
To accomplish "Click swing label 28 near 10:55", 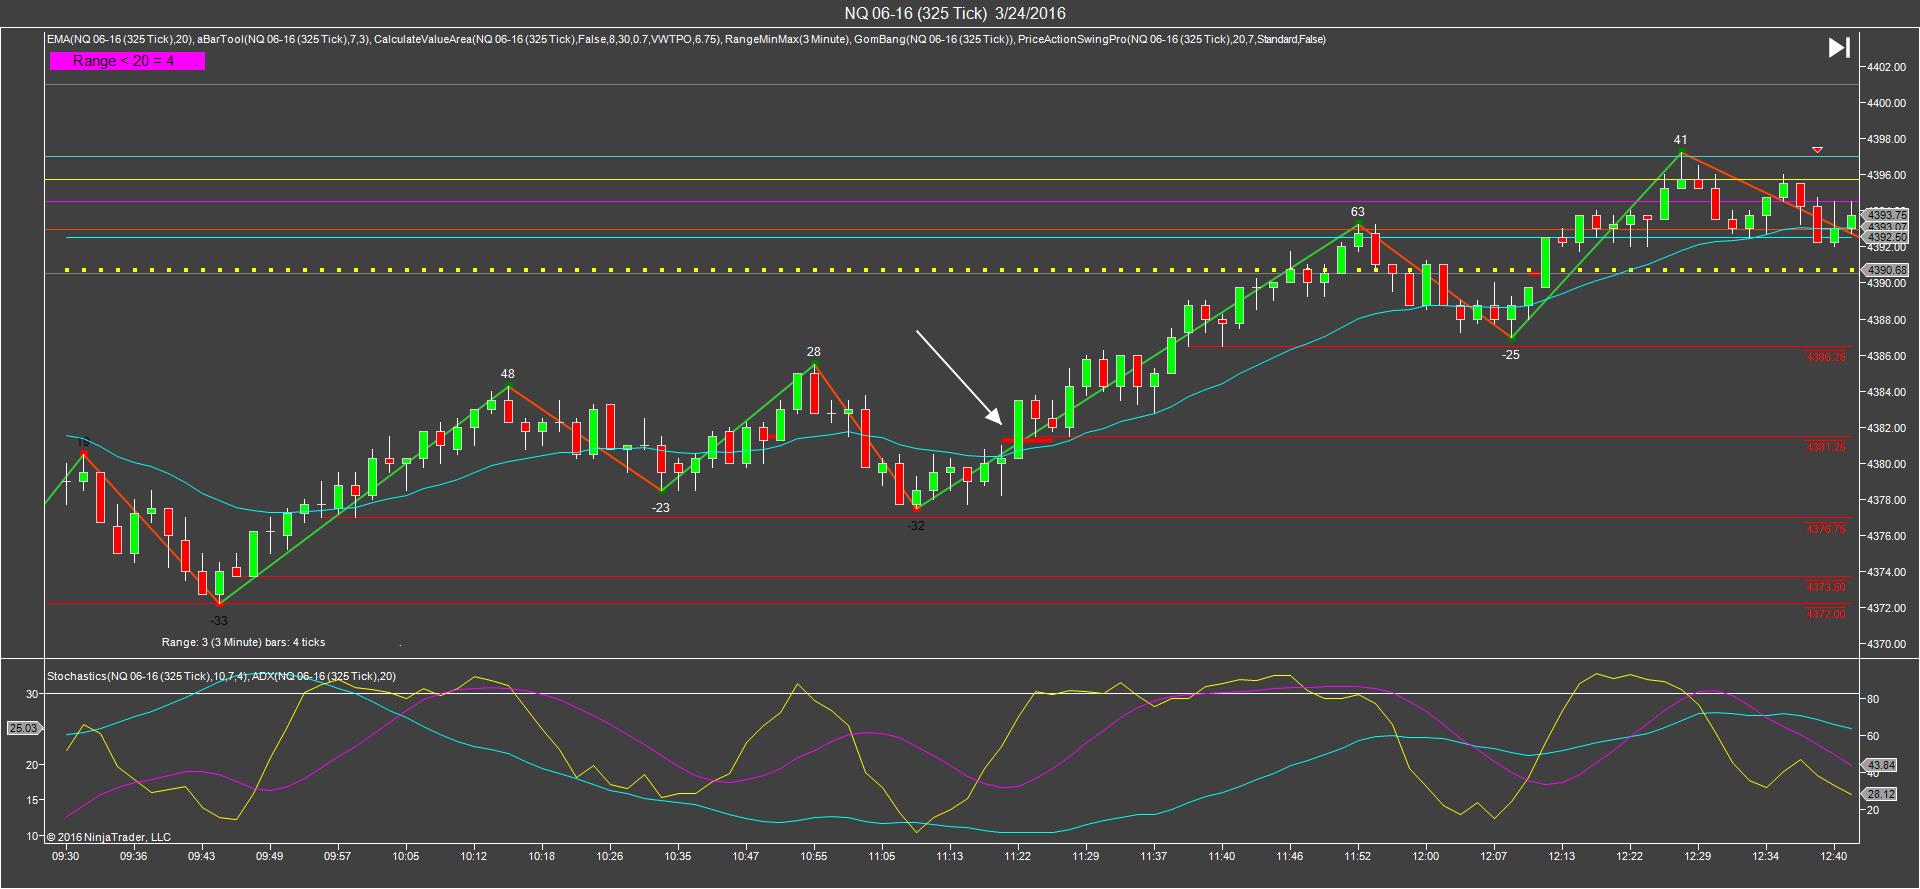I will [x=814, y=352].
